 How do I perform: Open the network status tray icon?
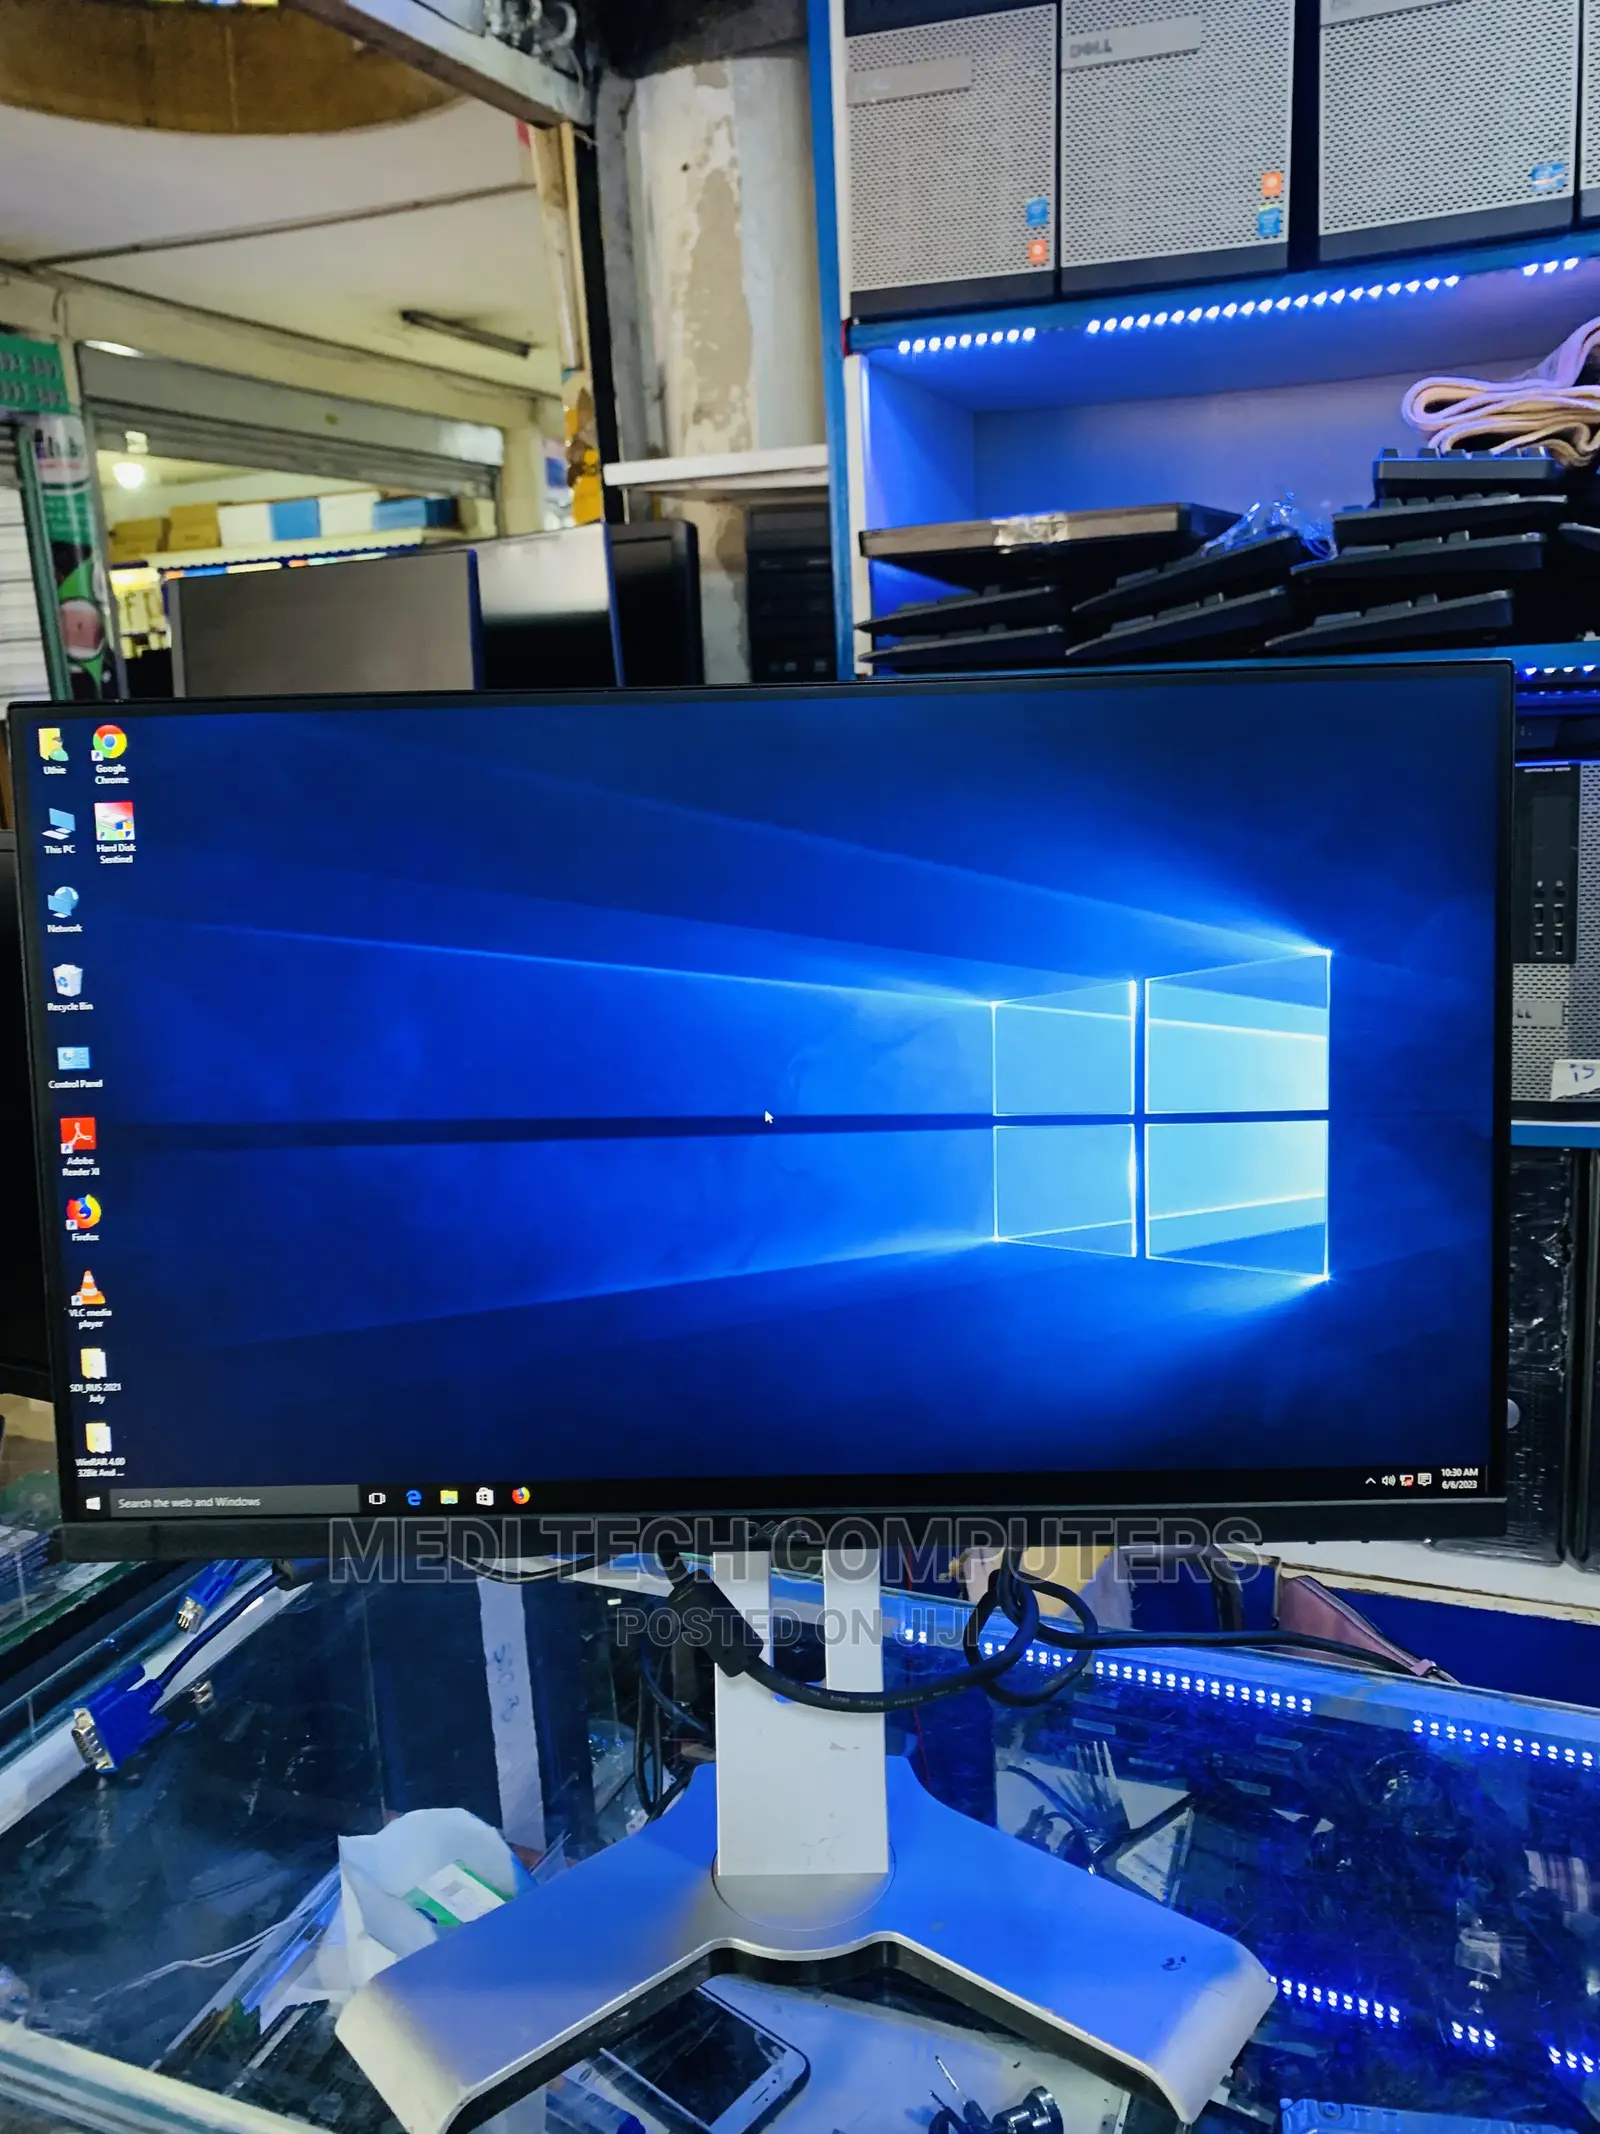(1406, 1480)
